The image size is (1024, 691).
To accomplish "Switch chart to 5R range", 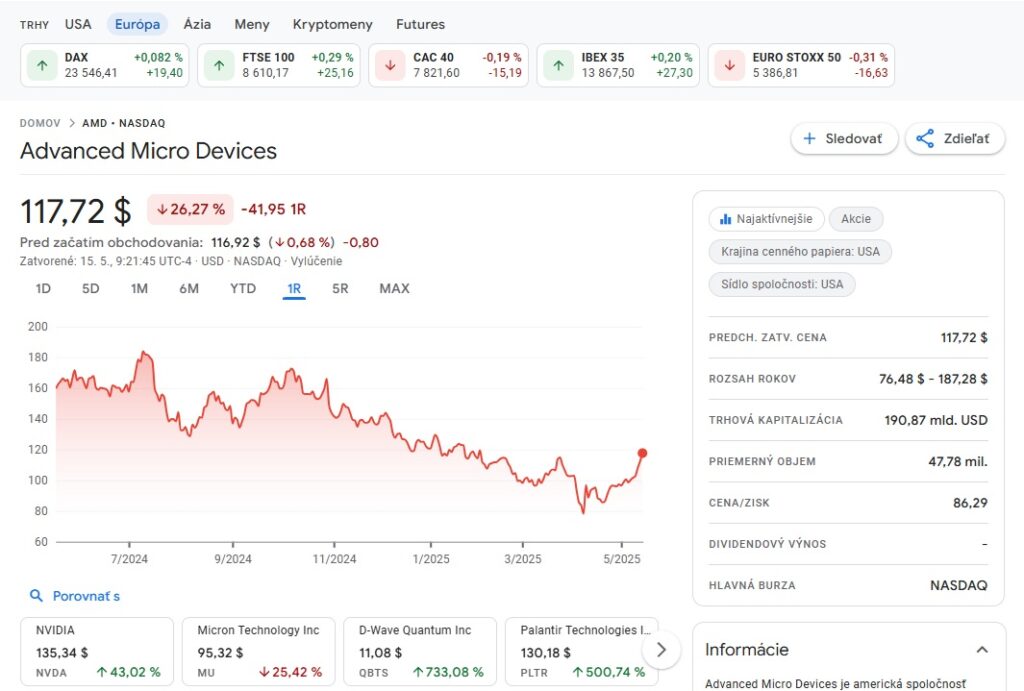I will pyautogui.click(x=340, y=288).
